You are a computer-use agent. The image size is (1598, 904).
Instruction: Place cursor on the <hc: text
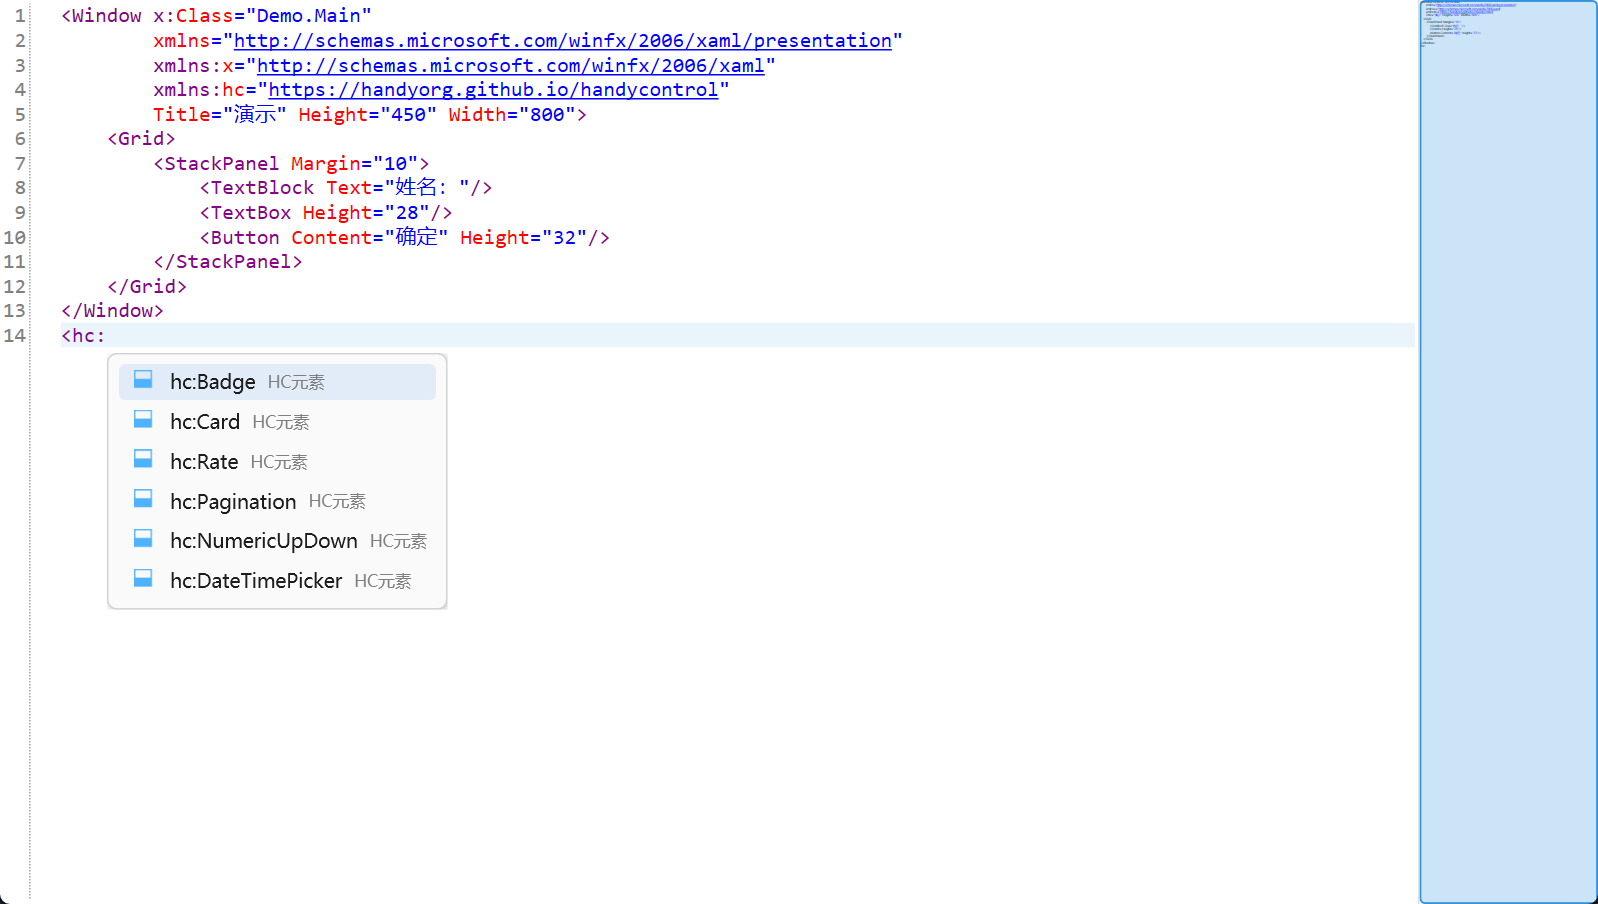point(83,336)
